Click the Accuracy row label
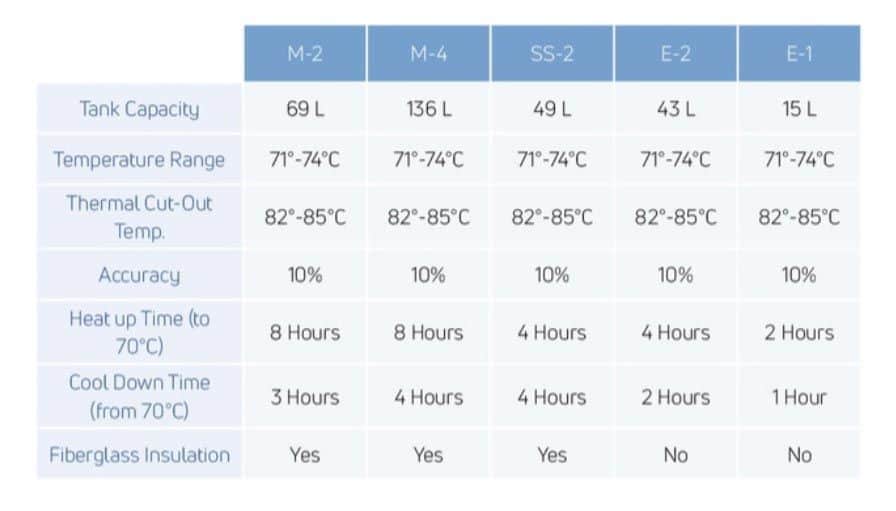Image resolution: width=896 pixels, height=511 pixels. [139, 275]
